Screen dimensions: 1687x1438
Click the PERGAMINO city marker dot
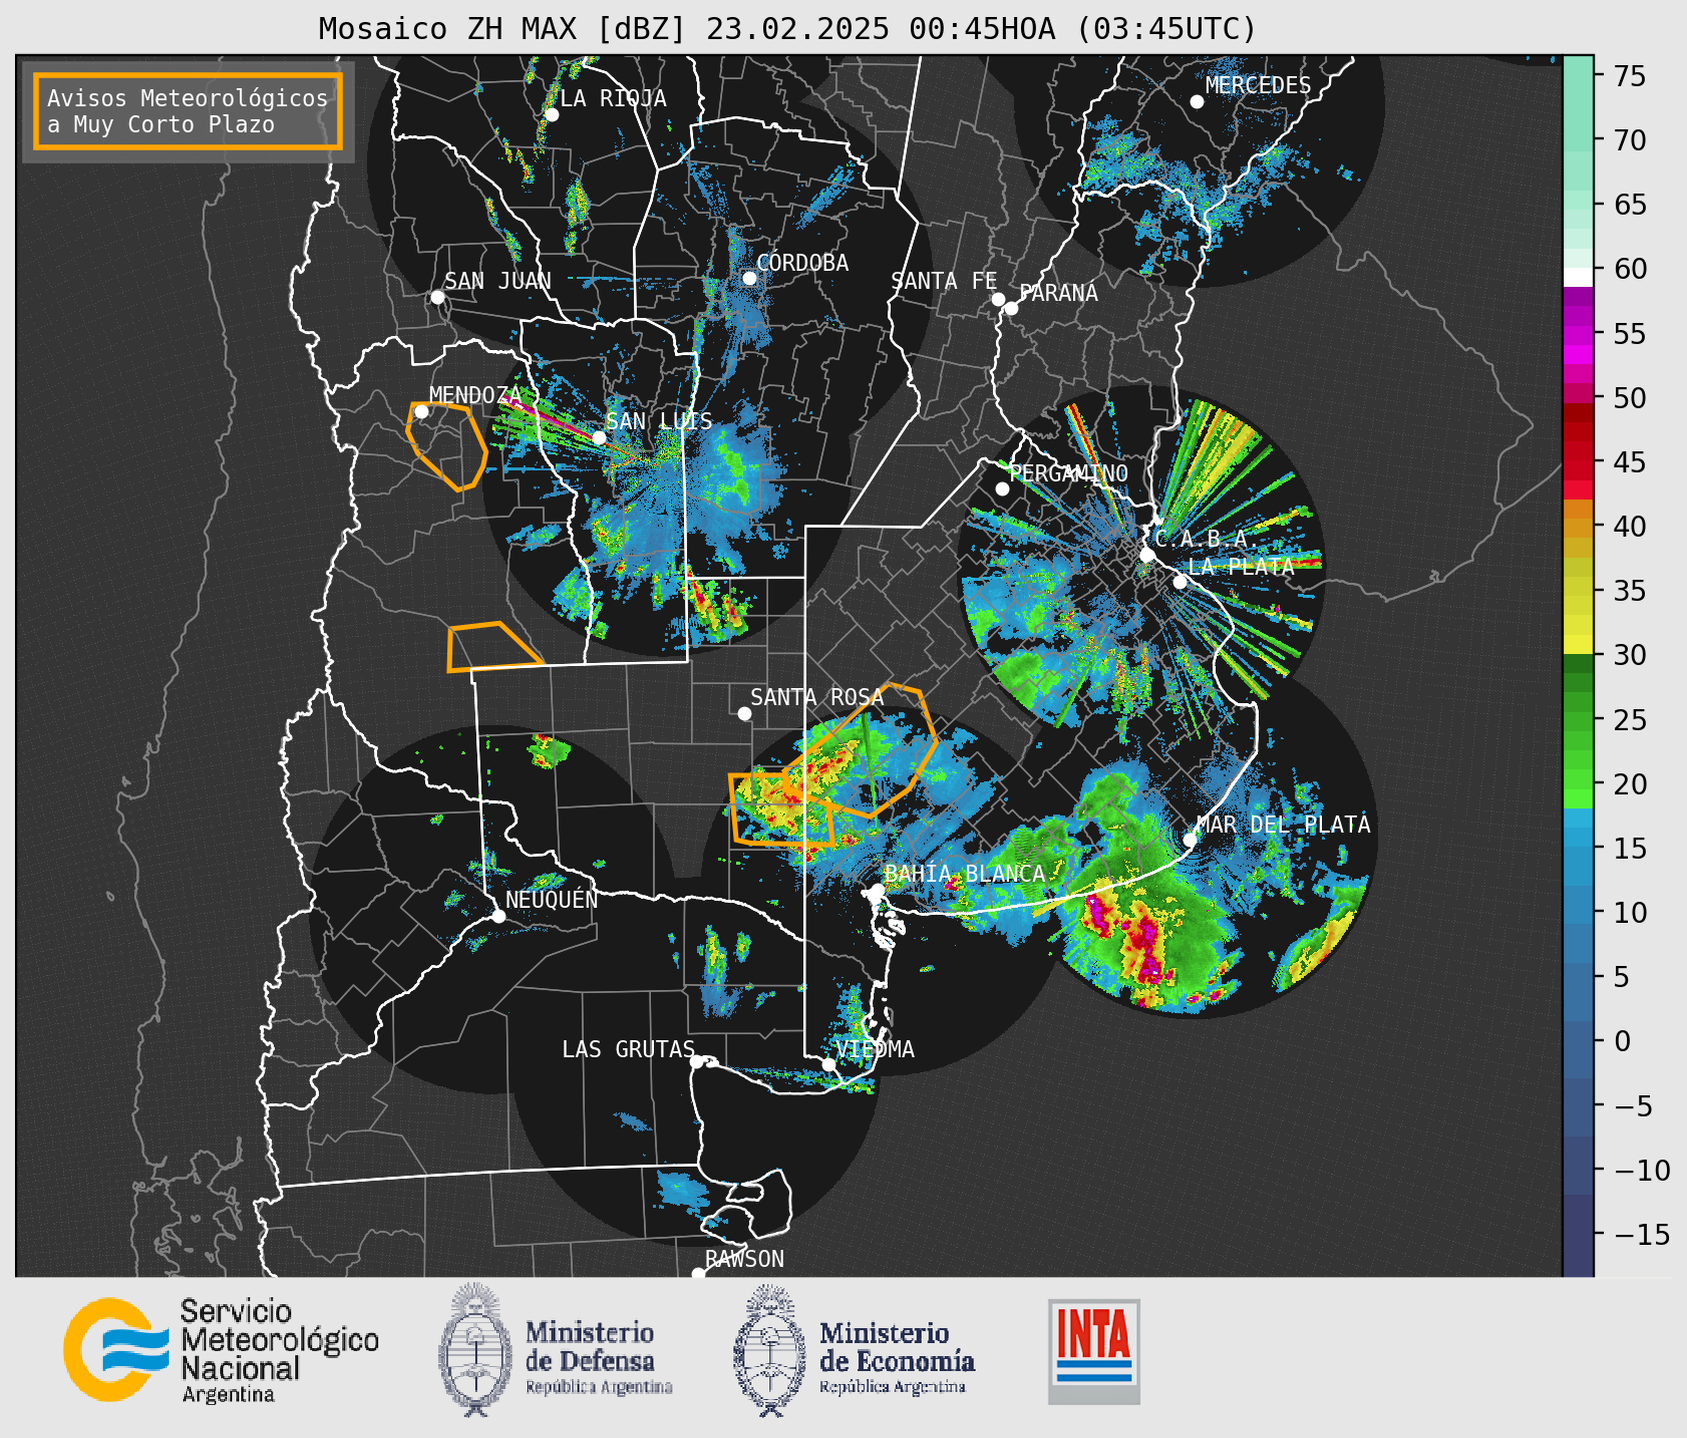(x=1002, y=489)
